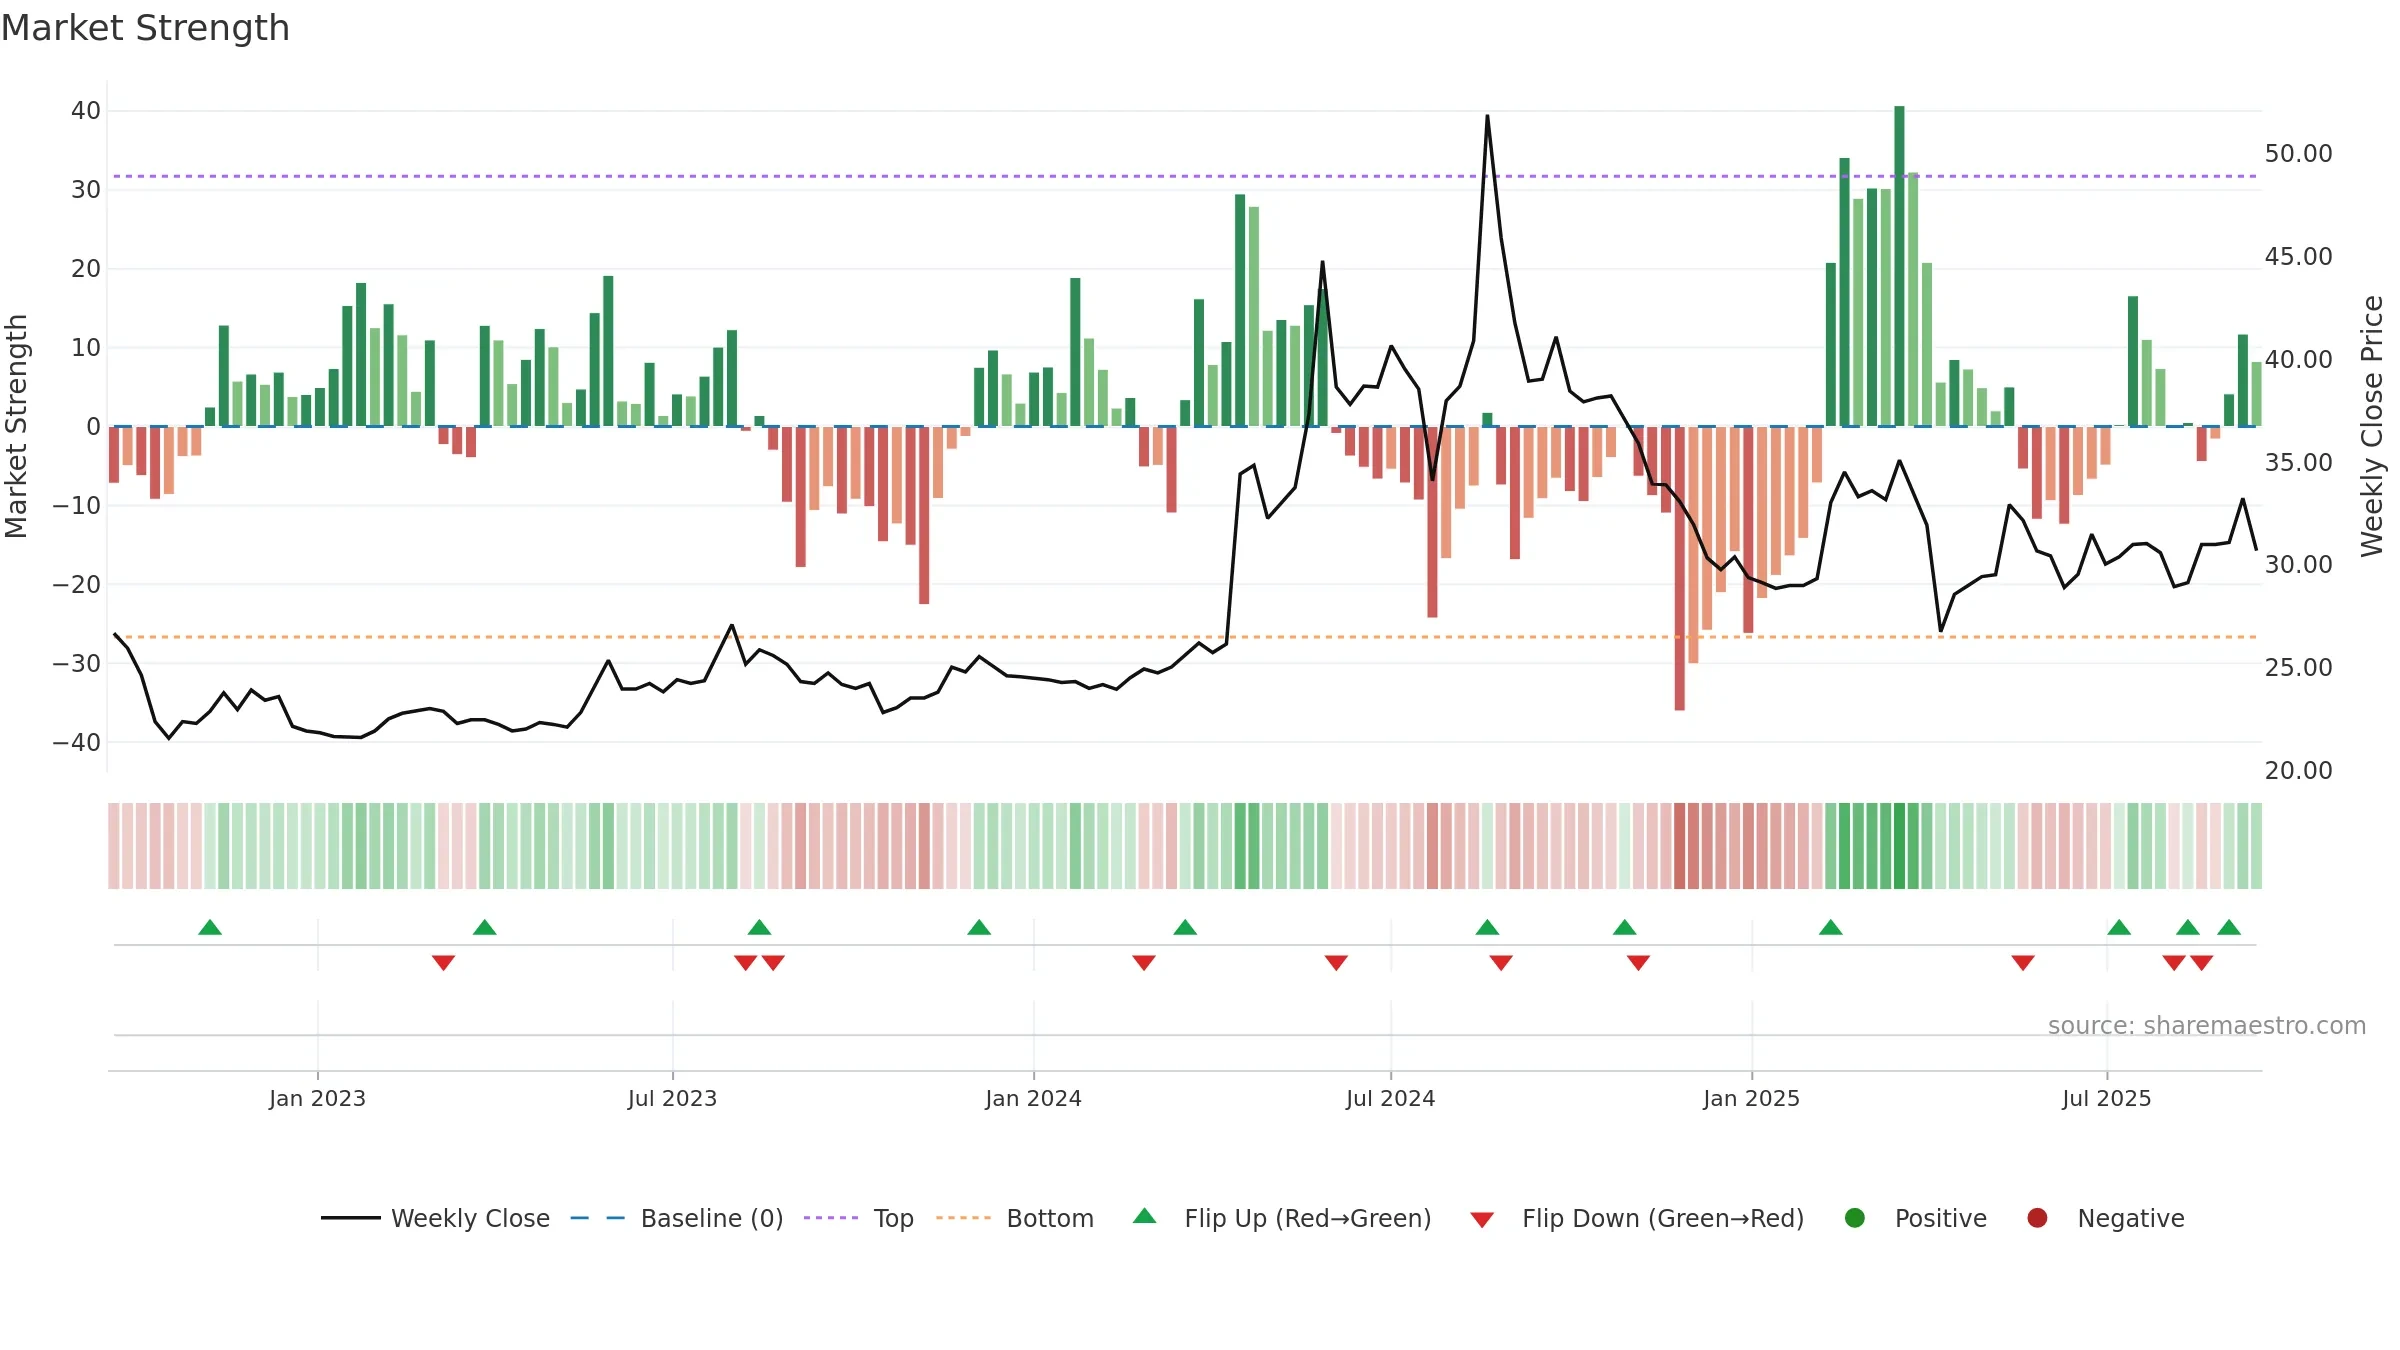
Task: Click the Jul 2023 axis label
Action: 673,1098
